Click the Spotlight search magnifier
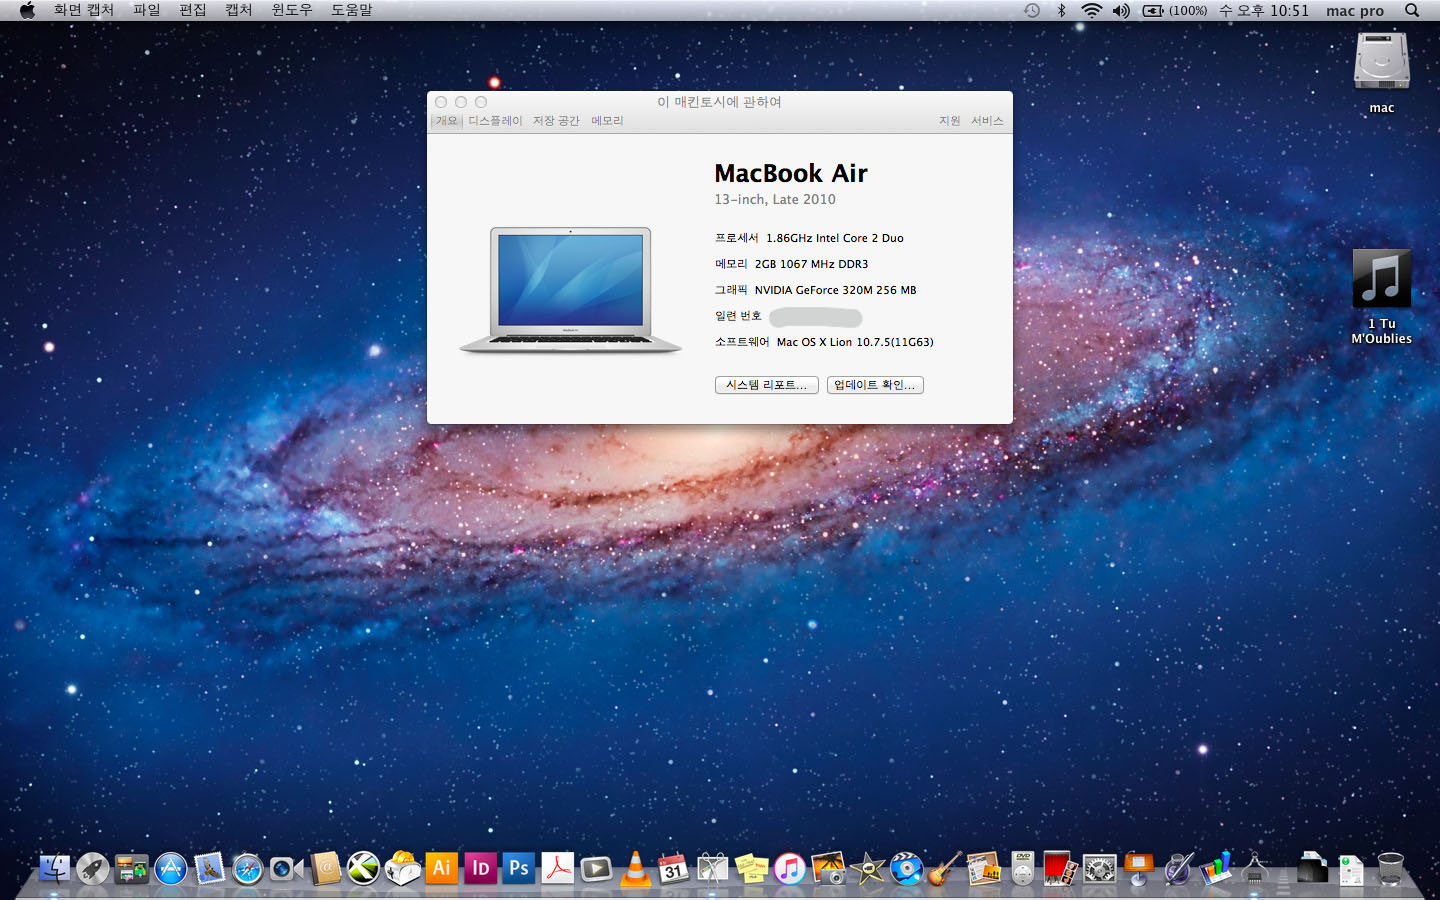1440x900 pixels. click(x=1412, y=10)
